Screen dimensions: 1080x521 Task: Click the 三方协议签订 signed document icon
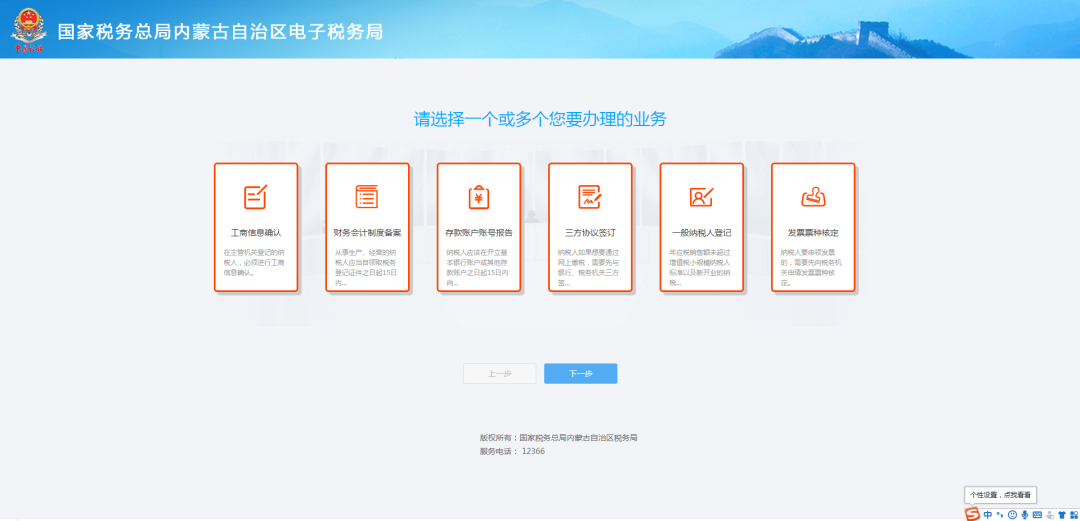tap(590, 197)
